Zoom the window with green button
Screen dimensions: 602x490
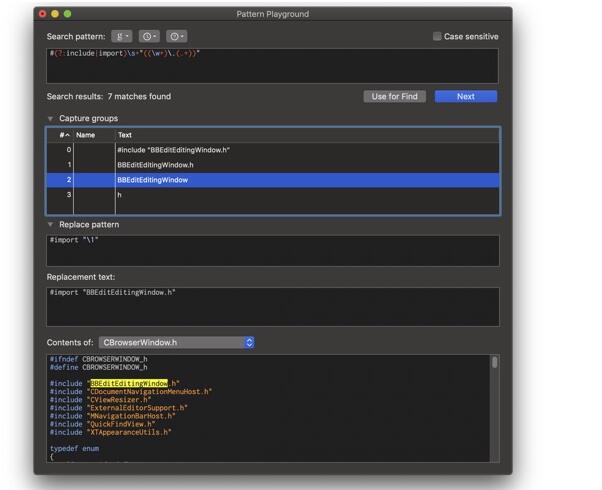click(x=68, y=14)
